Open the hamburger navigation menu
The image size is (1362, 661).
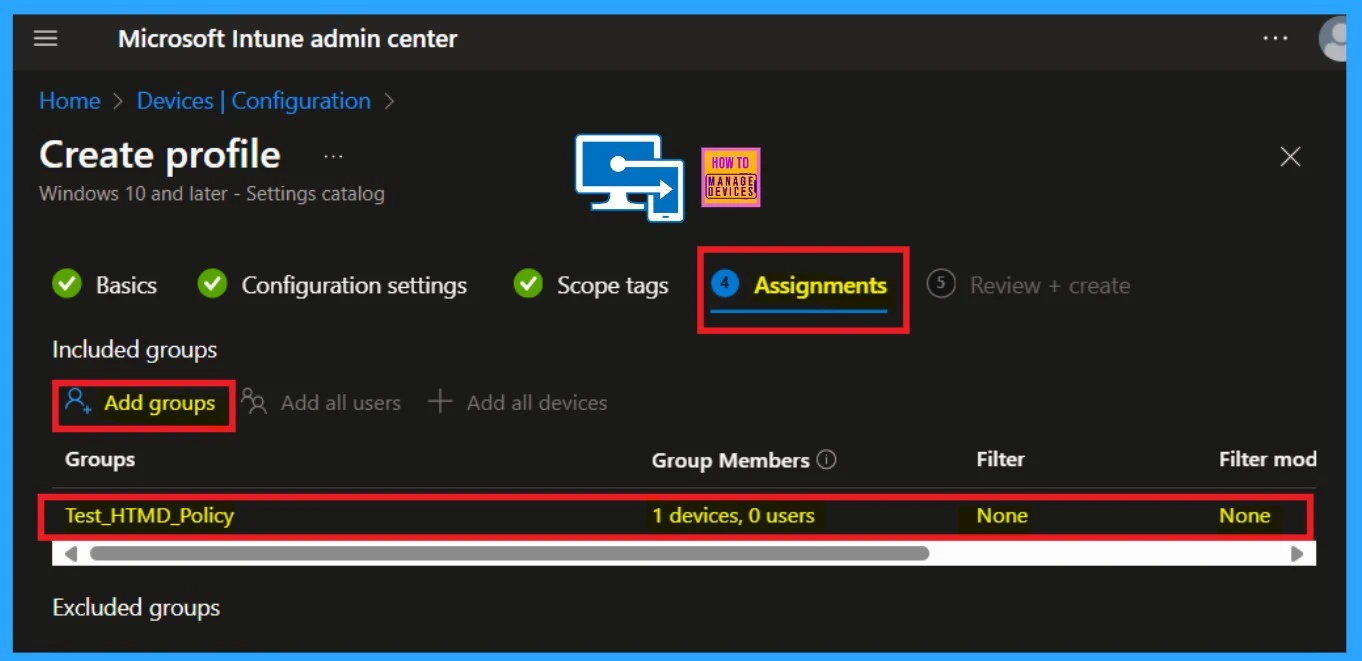pyautogui.click(x=46, y=39)
